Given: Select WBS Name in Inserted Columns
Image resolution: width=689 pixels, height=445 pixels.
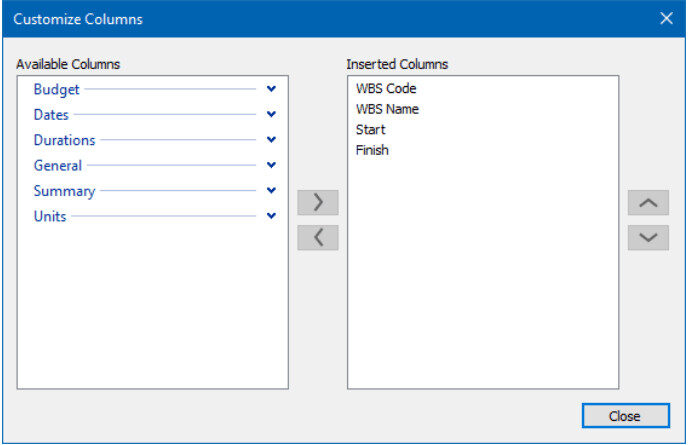Looking at the screenshot, I should 387,109.
